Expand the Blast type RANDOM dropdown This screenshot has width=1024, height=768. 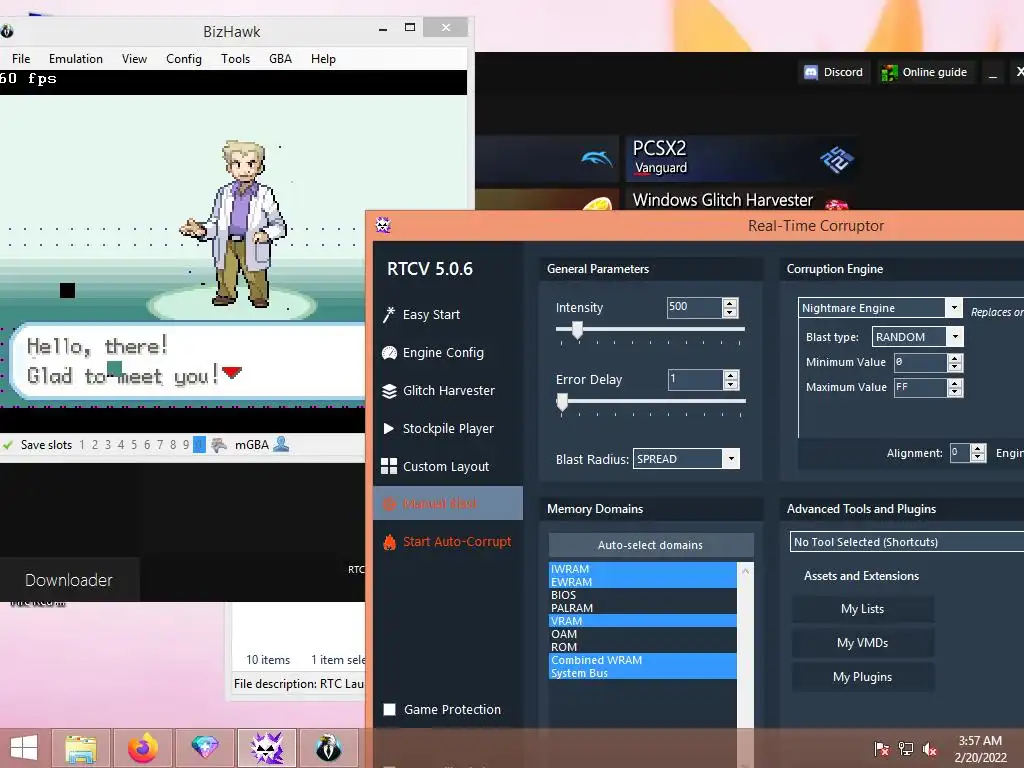955,336
